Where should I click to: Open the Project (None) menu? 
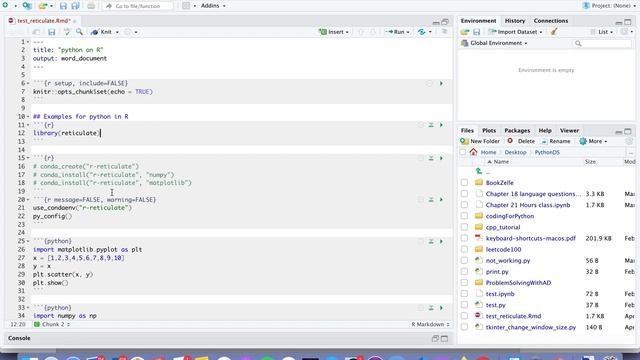[609, 6]
